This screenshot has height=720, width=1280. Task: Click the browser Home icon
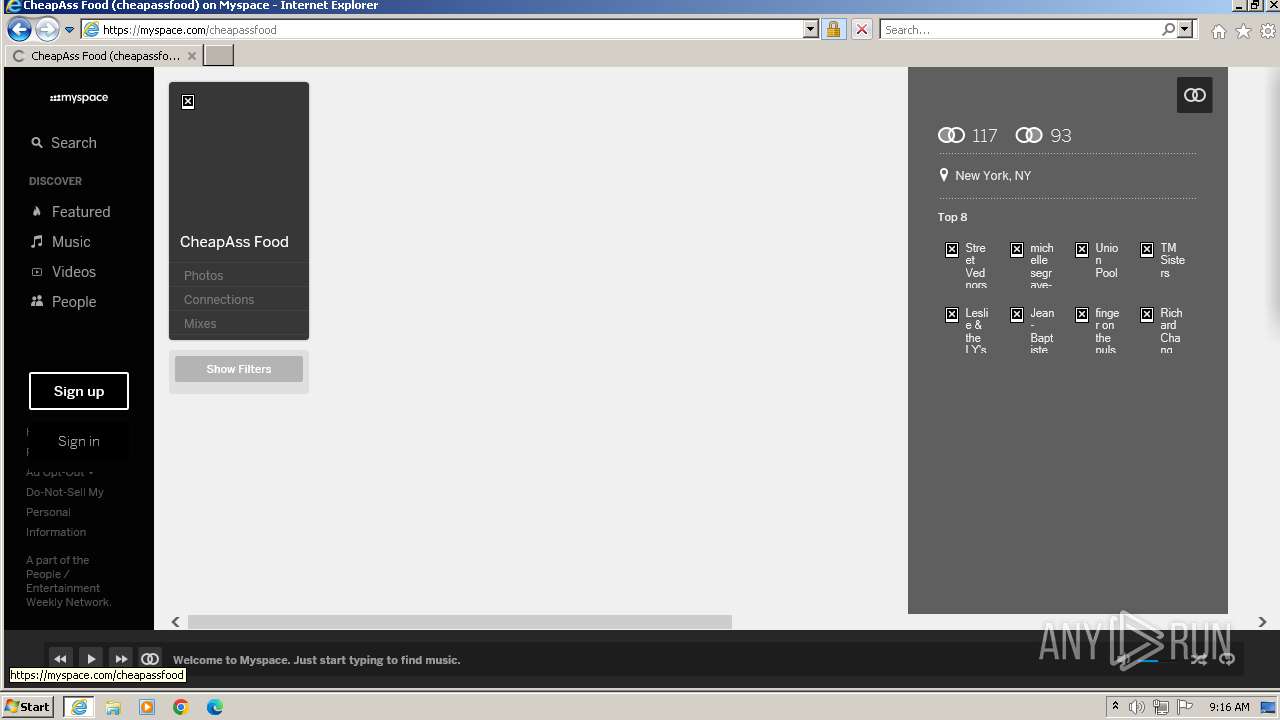click(x=1218, y=31)
